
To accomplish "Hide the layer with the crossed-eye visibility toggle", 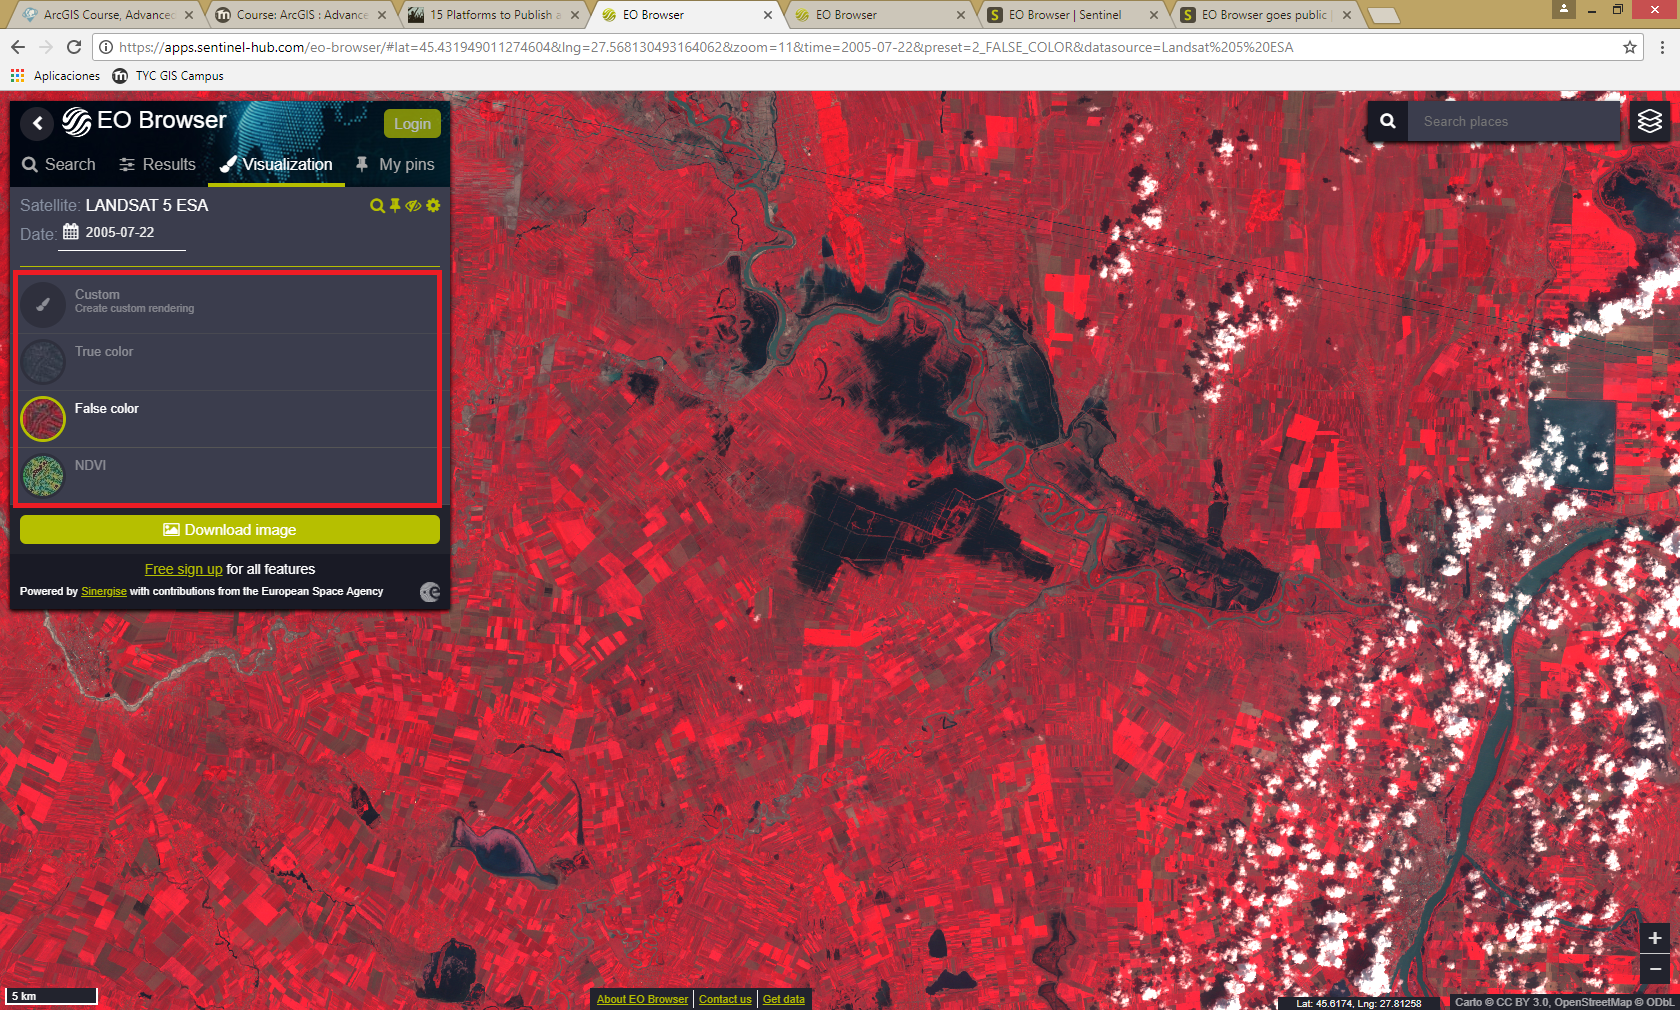I will [413, 206].
